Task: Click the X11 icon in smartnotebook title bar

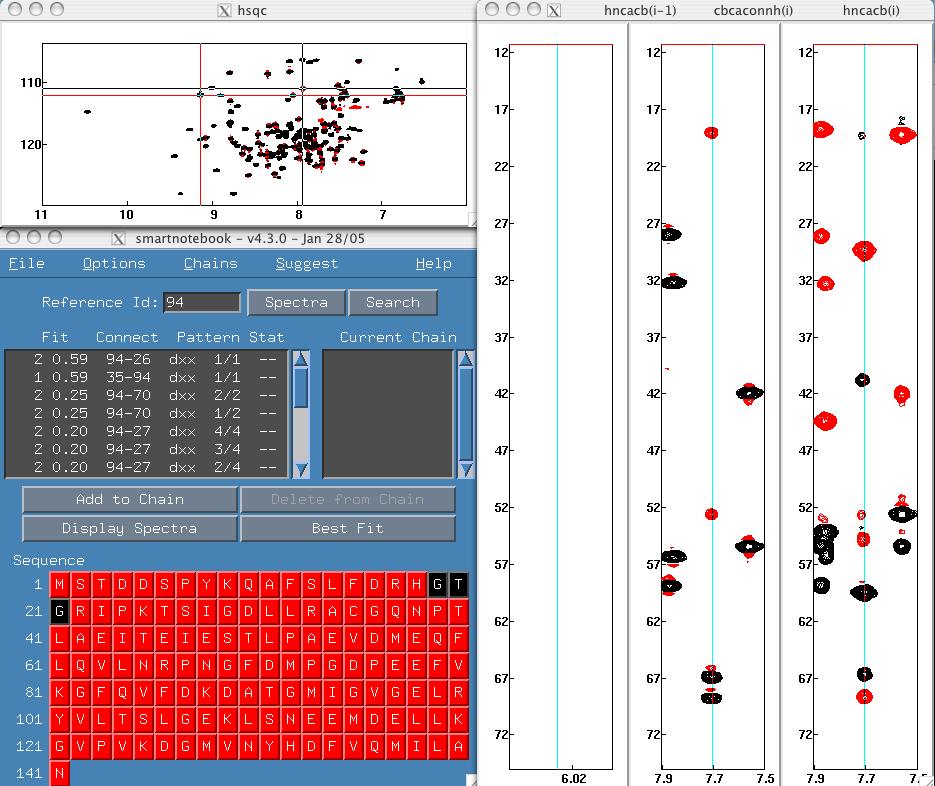Action: tap(119, 238)
